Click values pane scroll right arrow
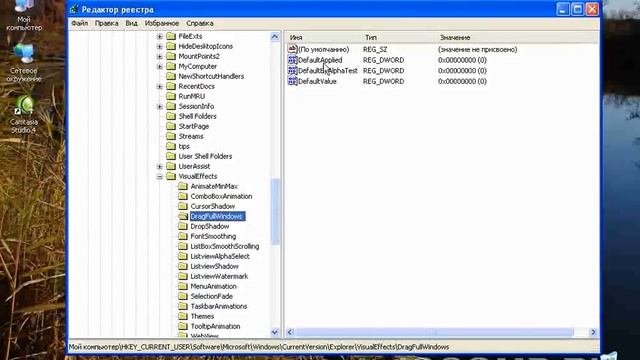Screen dimensions: 640x360 click(593, 332)
